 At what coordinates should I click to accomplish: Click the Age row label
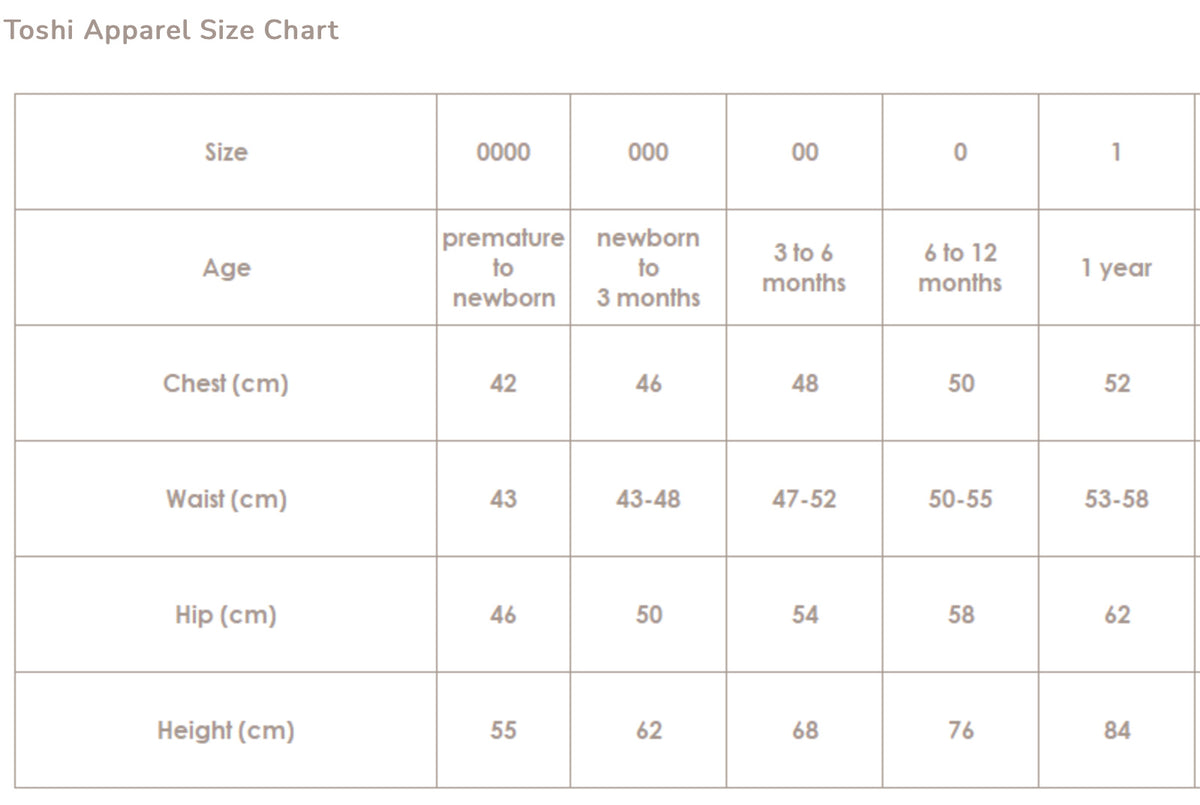(226, 268)
